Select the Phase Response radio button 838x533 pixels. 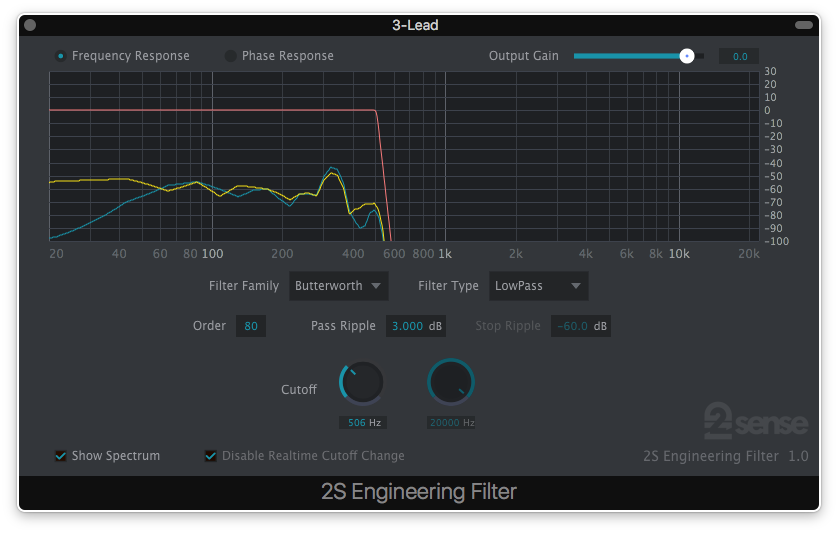[x=230, y=56]
